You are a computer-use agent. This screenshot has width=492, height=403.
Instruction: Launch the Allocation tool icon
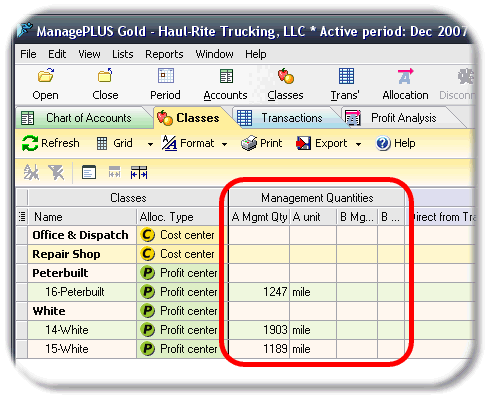(405, 76)
